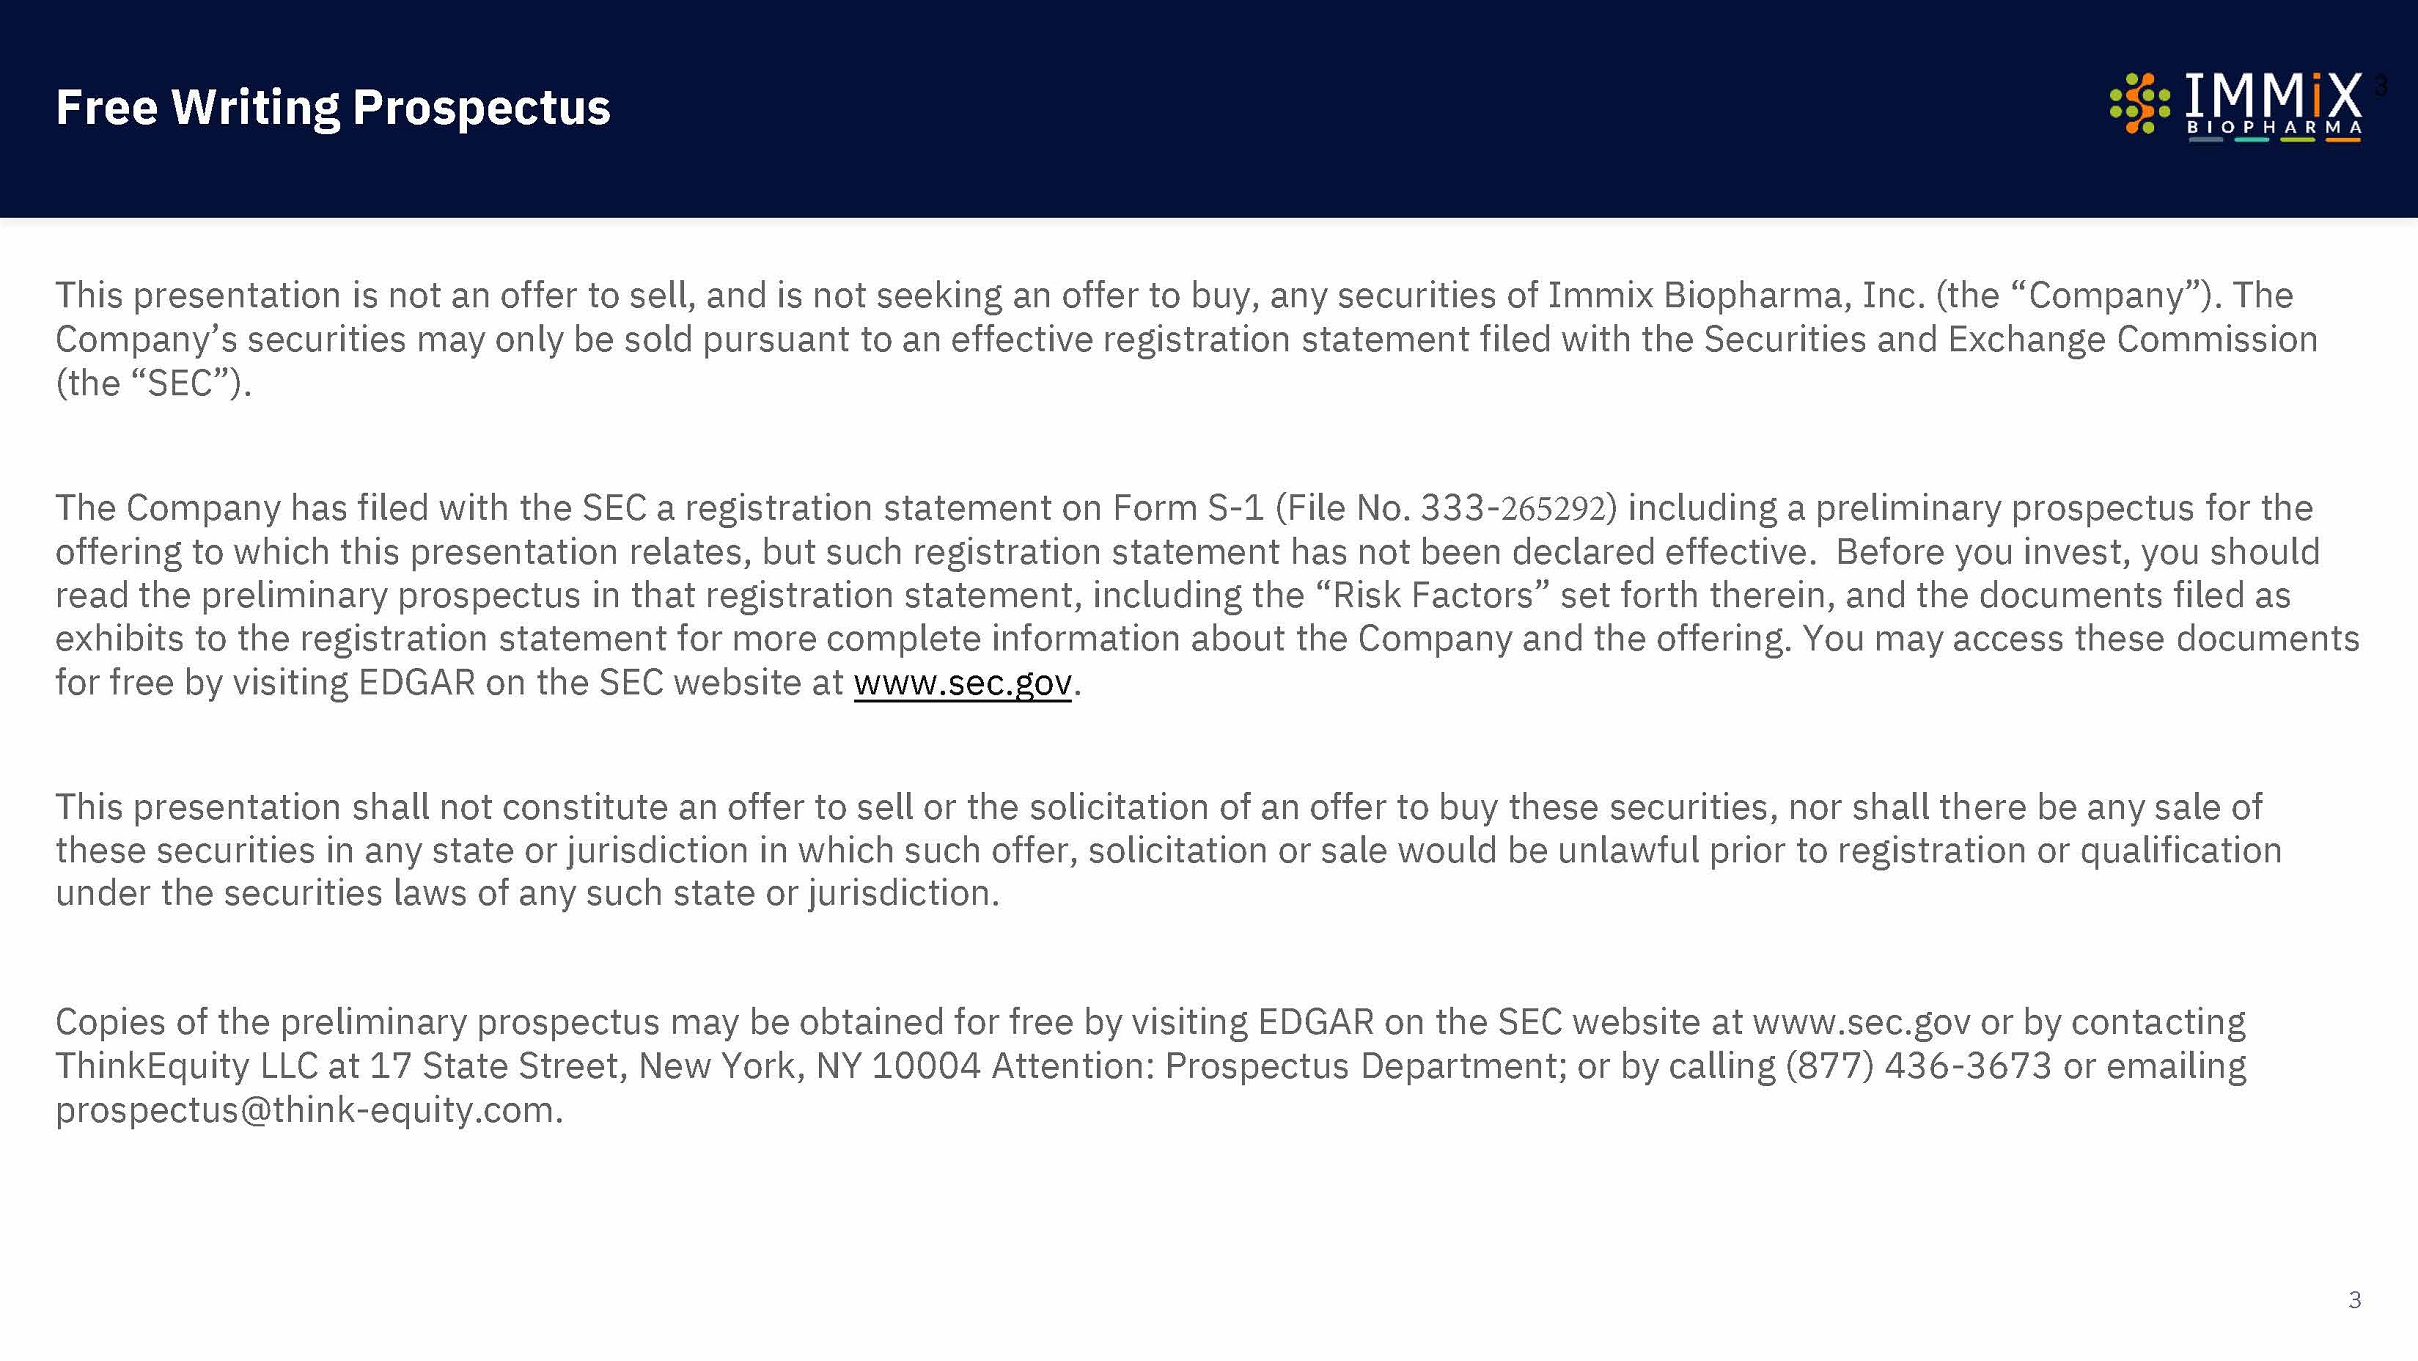Click the teal bar beneath the logo
The height and width of the screenshot is (1361, 2418).
coord(2251,140)
